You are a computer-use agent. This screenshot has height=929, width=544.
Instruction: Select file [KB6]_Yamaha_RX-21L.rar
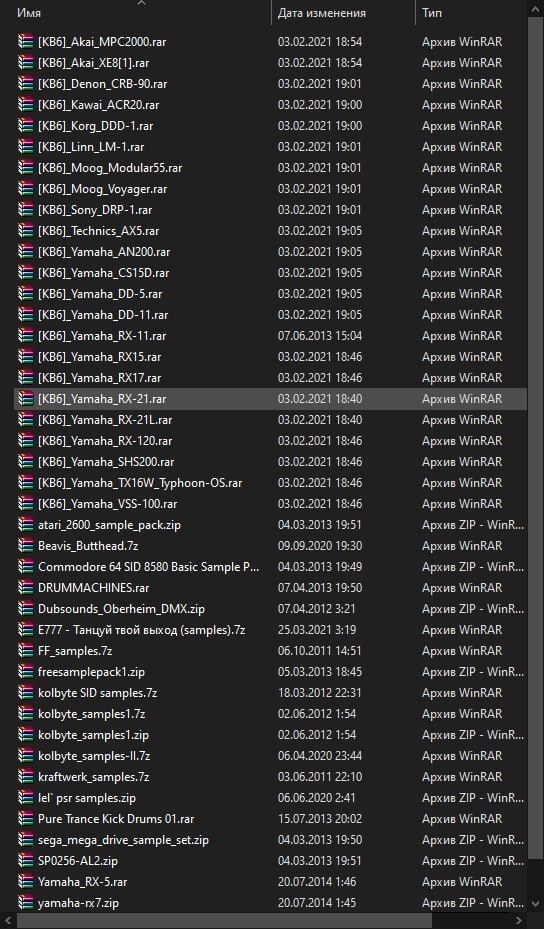[105, 420]
